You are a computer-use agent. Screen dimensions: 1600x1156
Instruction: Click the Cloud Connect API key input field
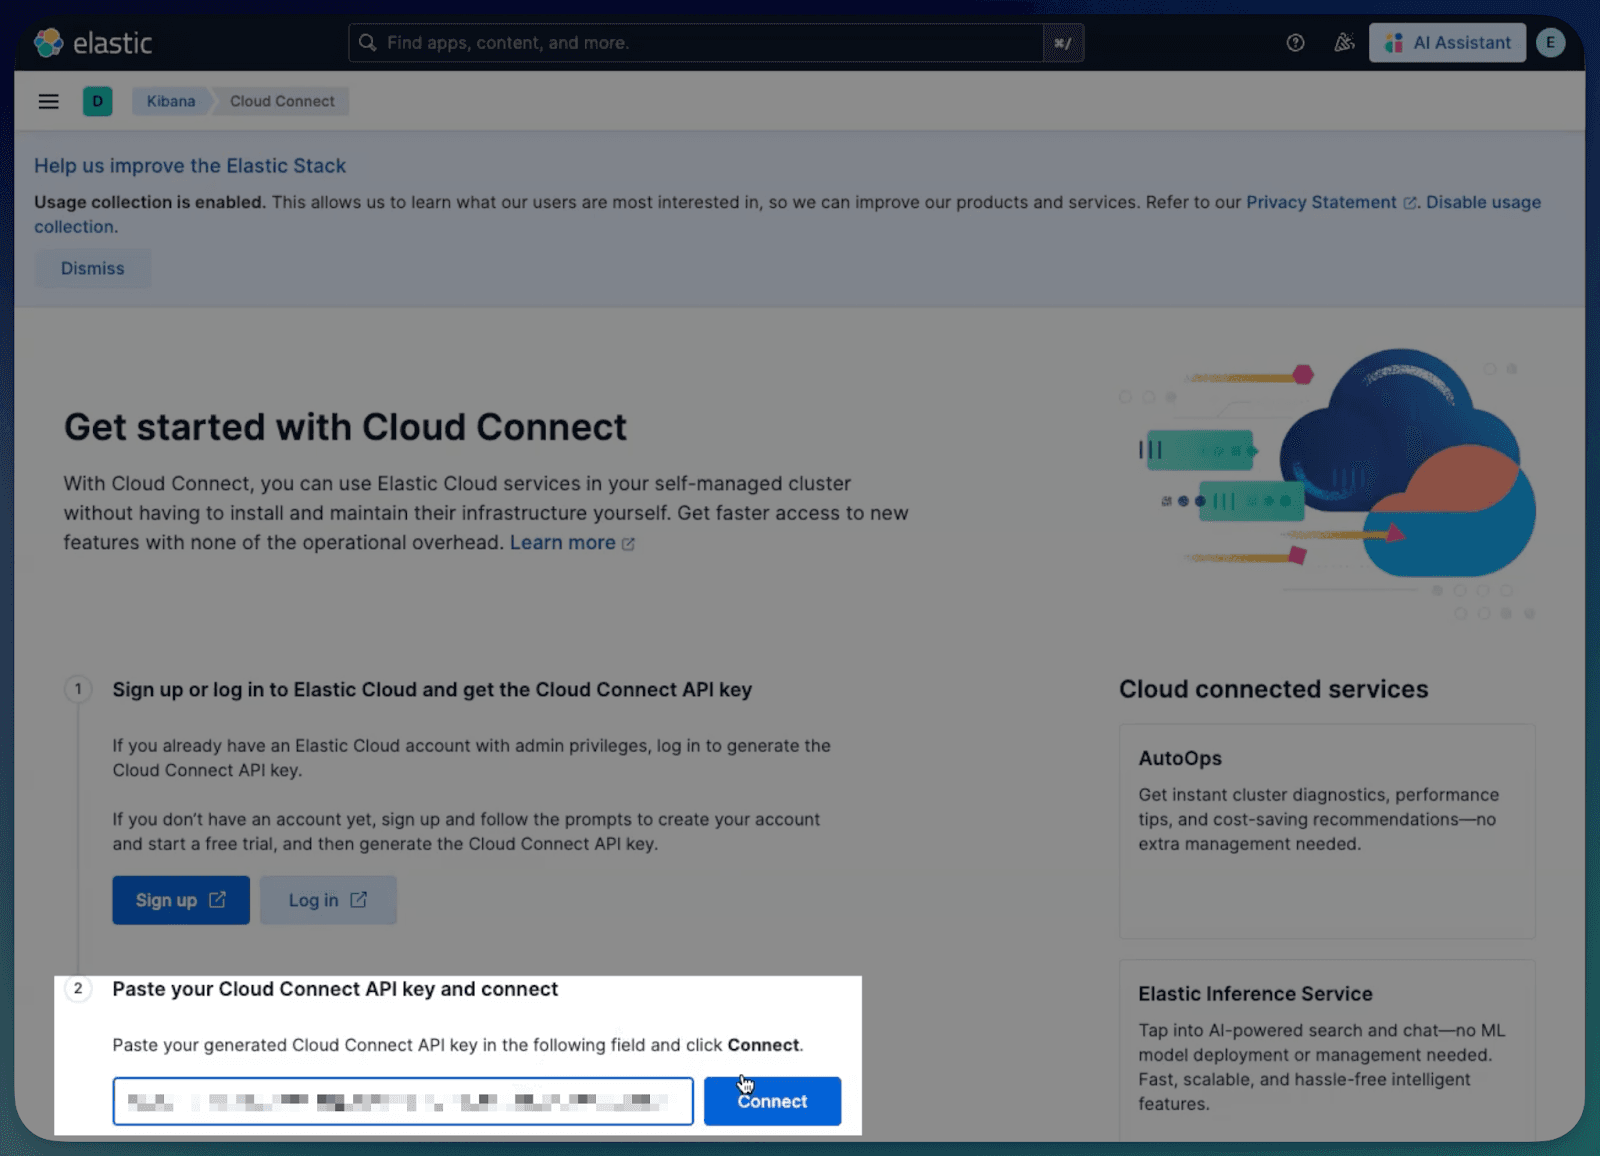tap(400, 1100)
